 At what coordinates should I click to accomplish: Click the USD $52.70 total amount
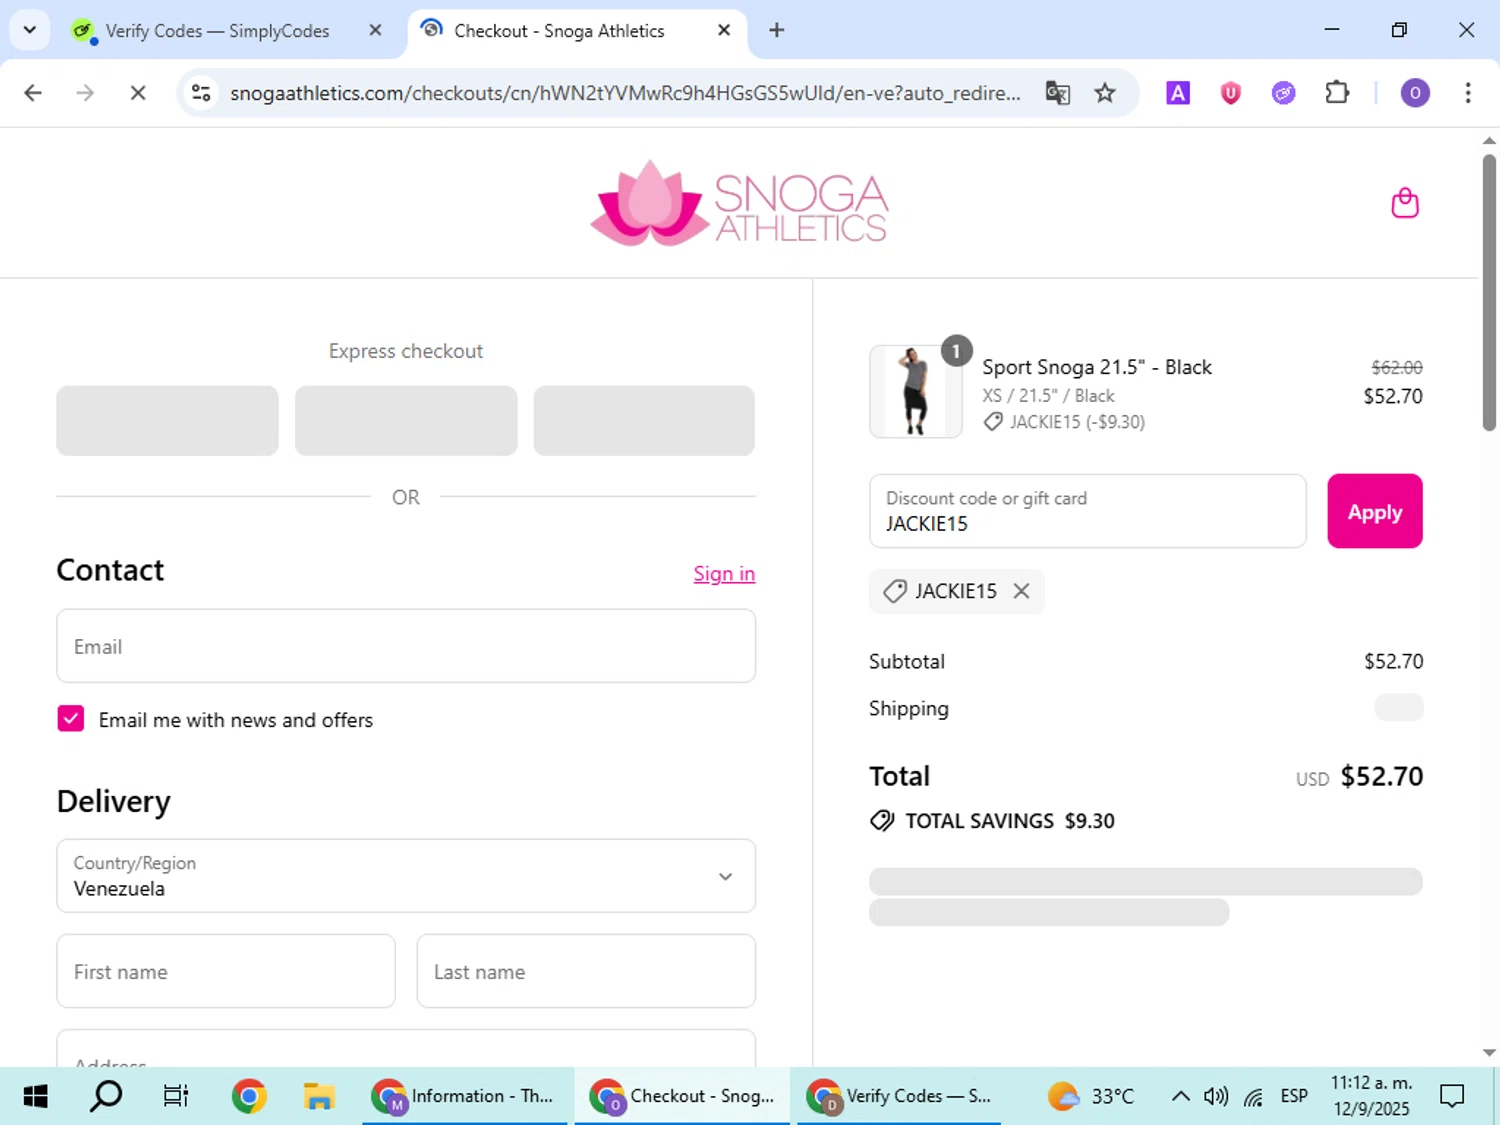tap(1360, 777)
